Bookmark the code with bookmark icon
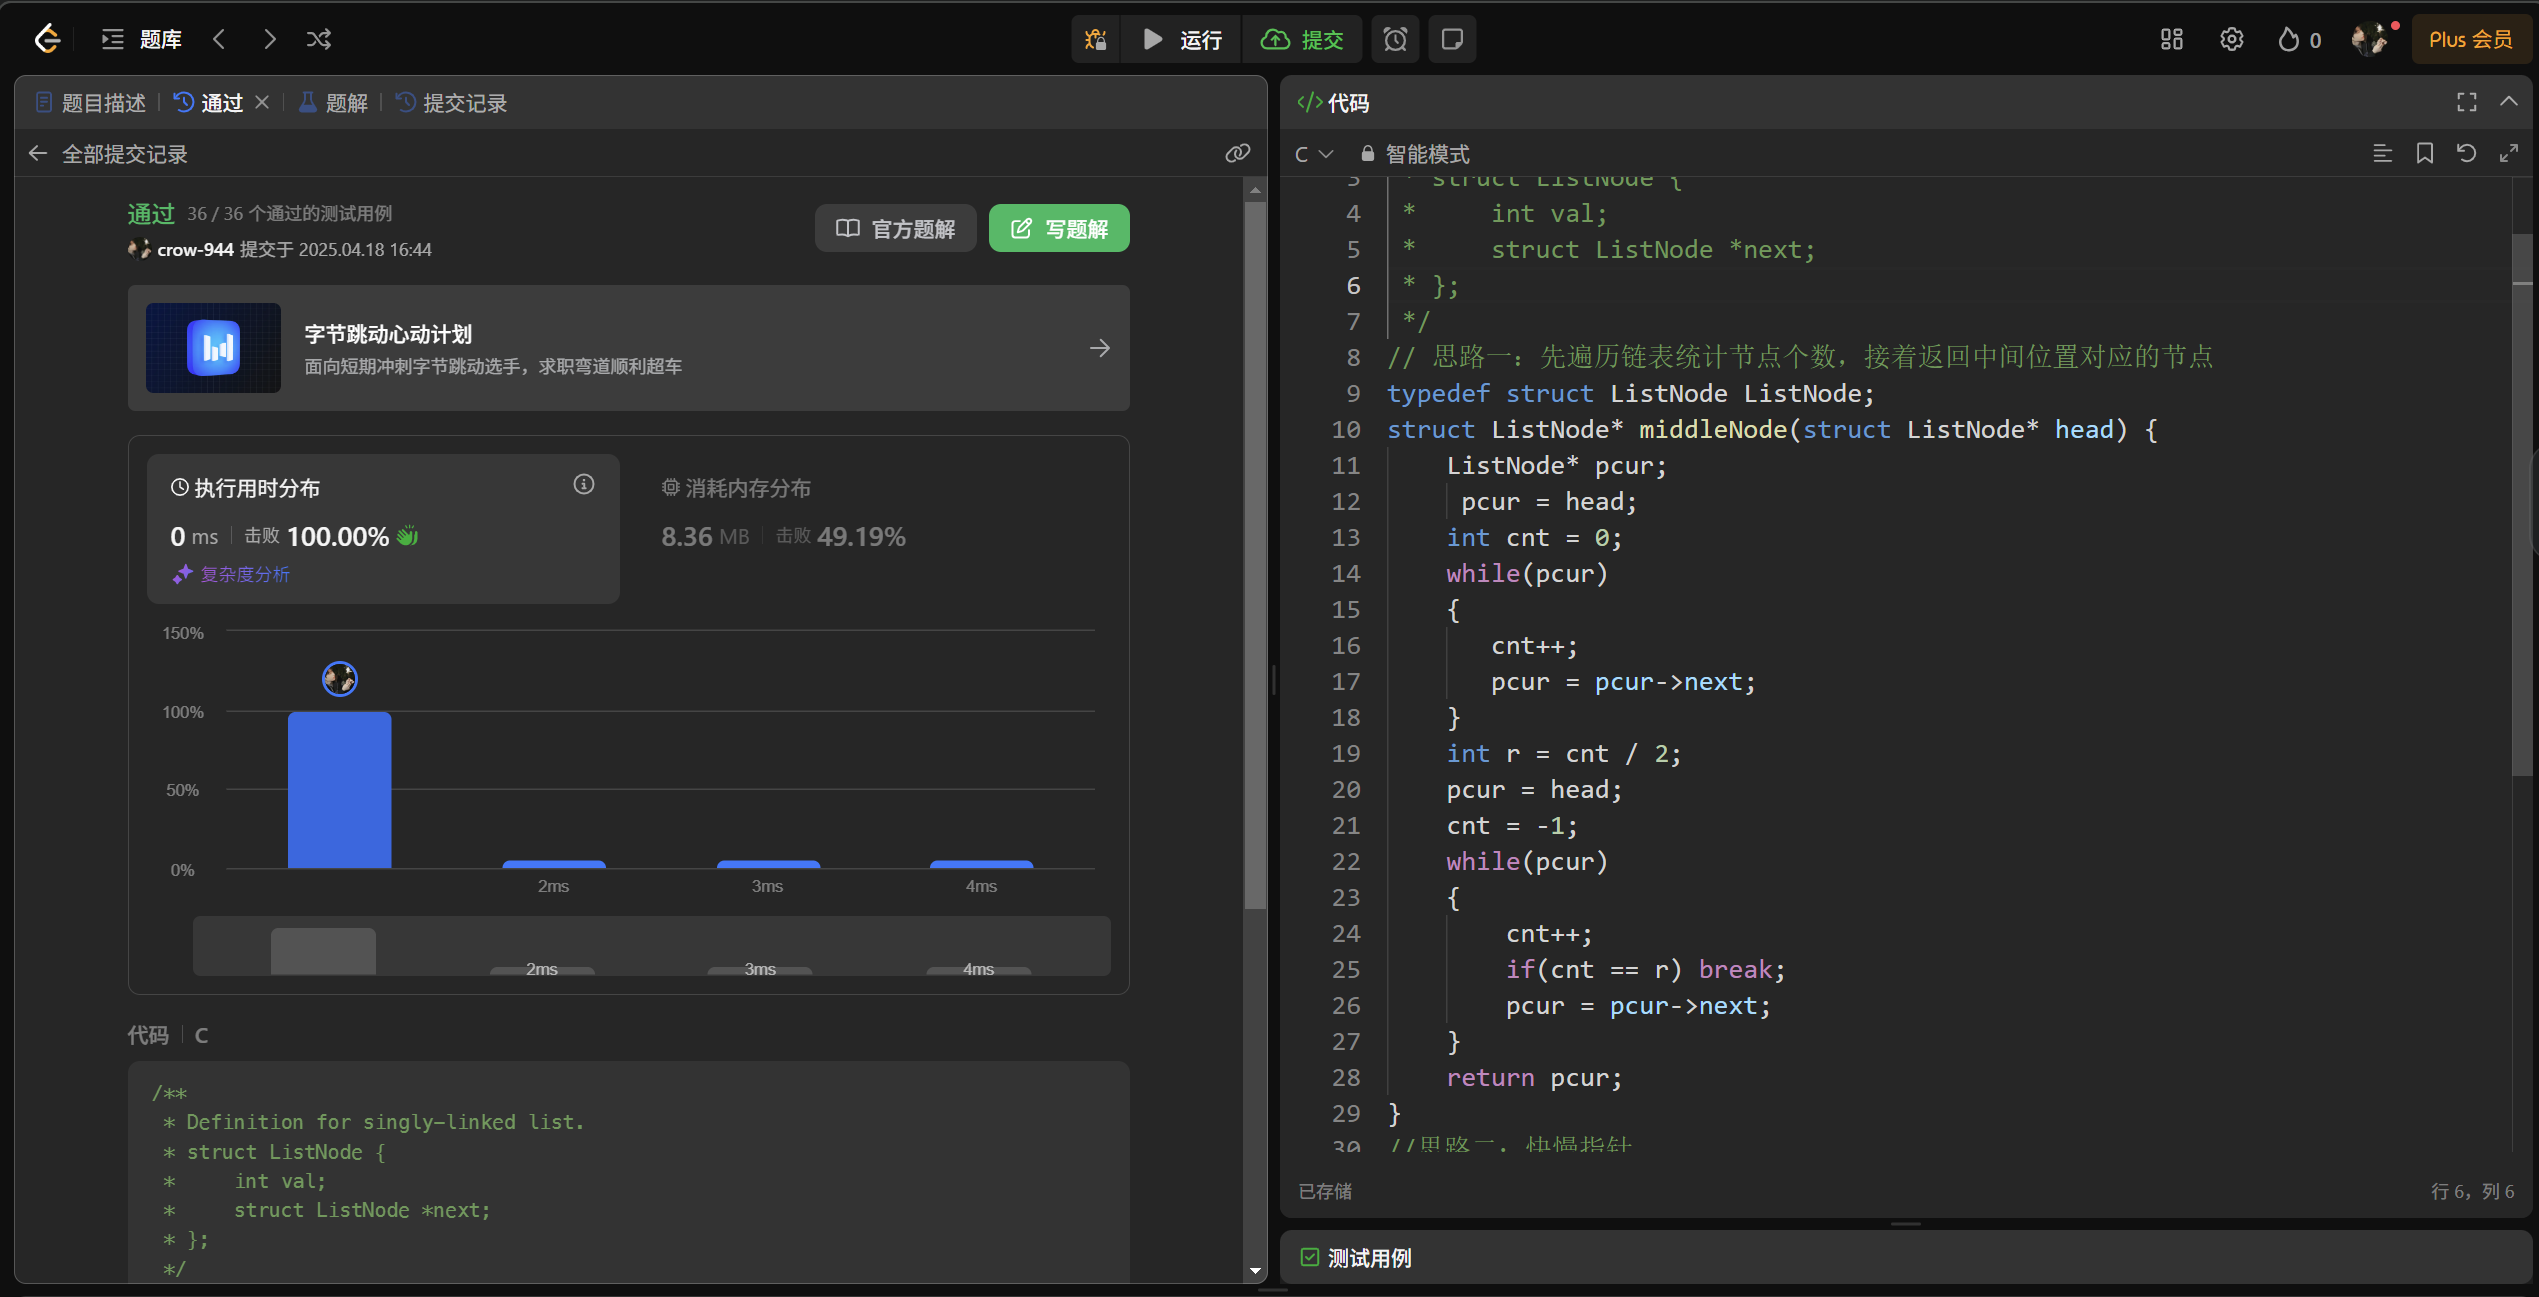This screenshot has width=2539, height=1297. pos(2424,153)
